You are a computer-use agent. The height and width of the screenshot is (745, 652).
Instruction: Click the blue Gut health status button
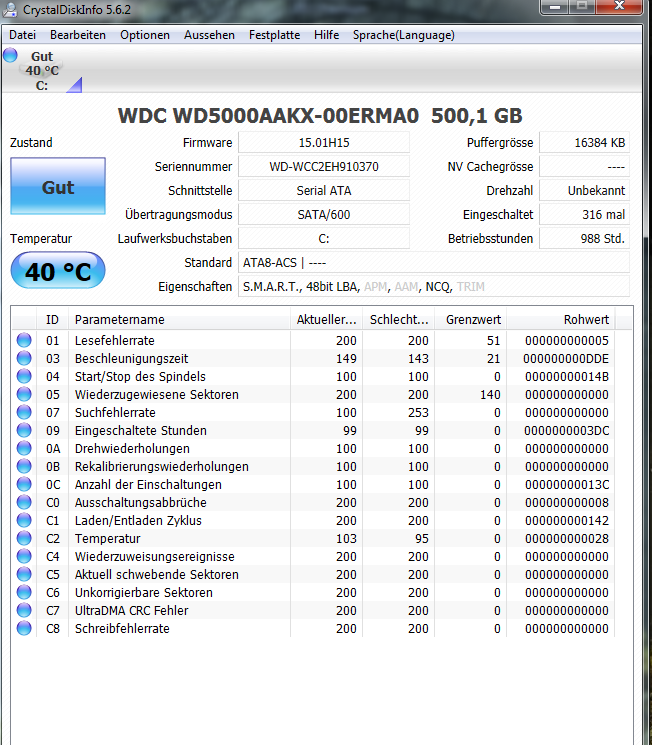58,186
